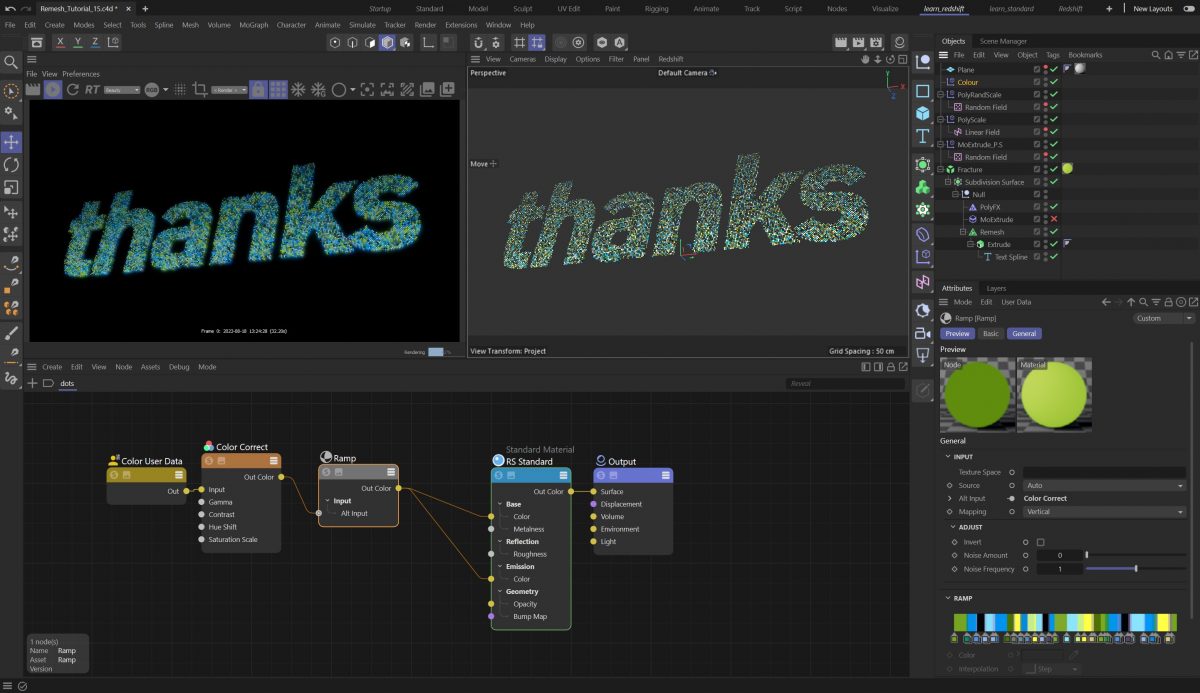This screenshot has width=1200, height=693.
Task: Click the search magnifier at top left
Action: tap(11, 62)
